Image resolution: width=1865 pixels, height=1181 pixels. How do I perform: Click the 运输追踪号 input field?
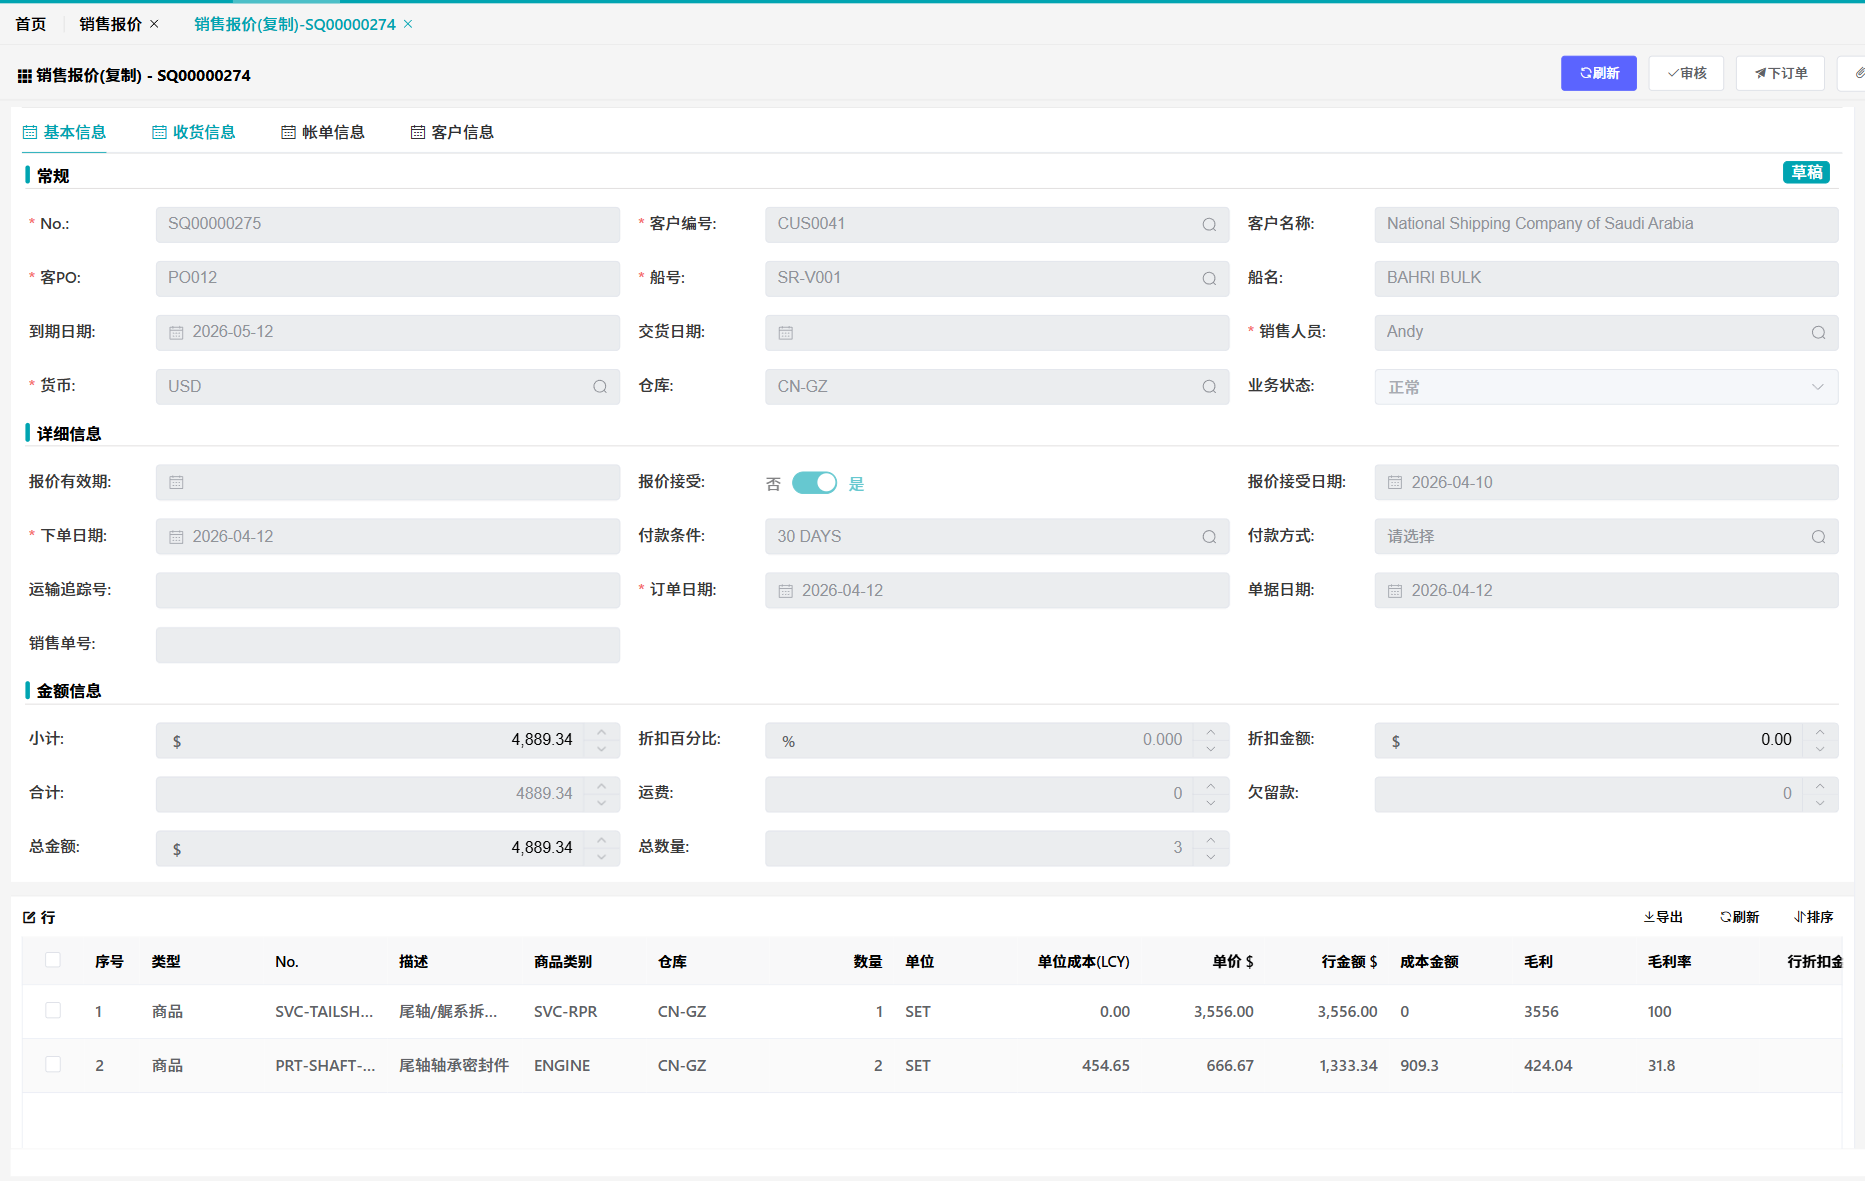(387, 591)
